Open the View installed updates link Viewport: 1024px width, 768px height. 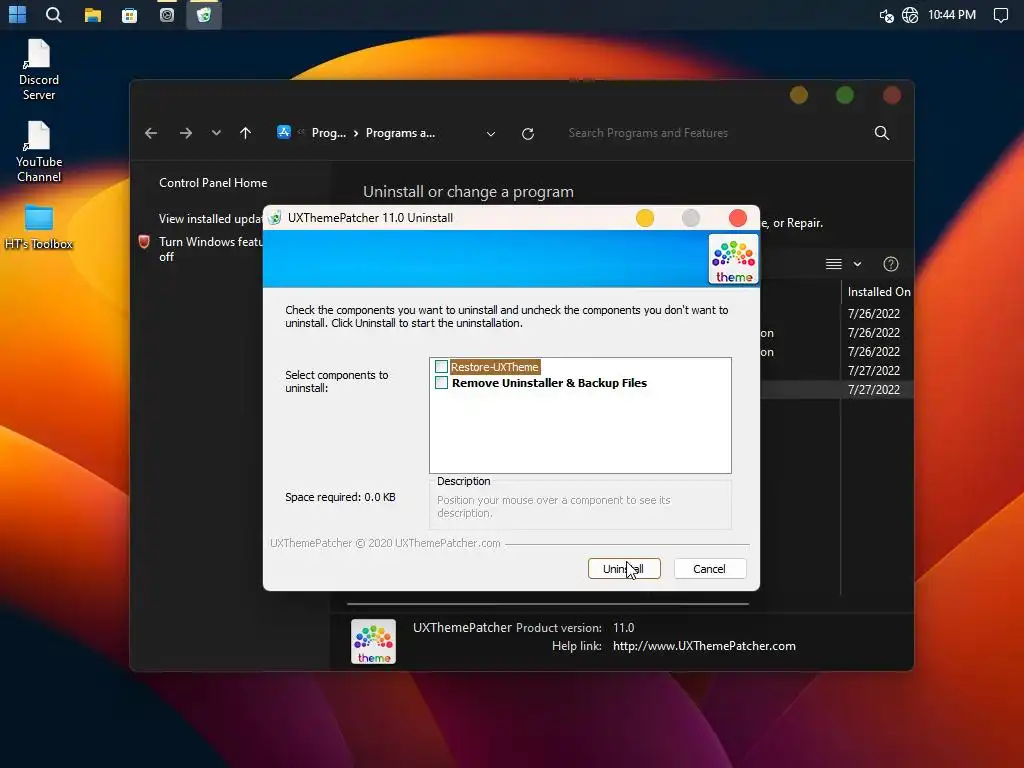point(210,219)
